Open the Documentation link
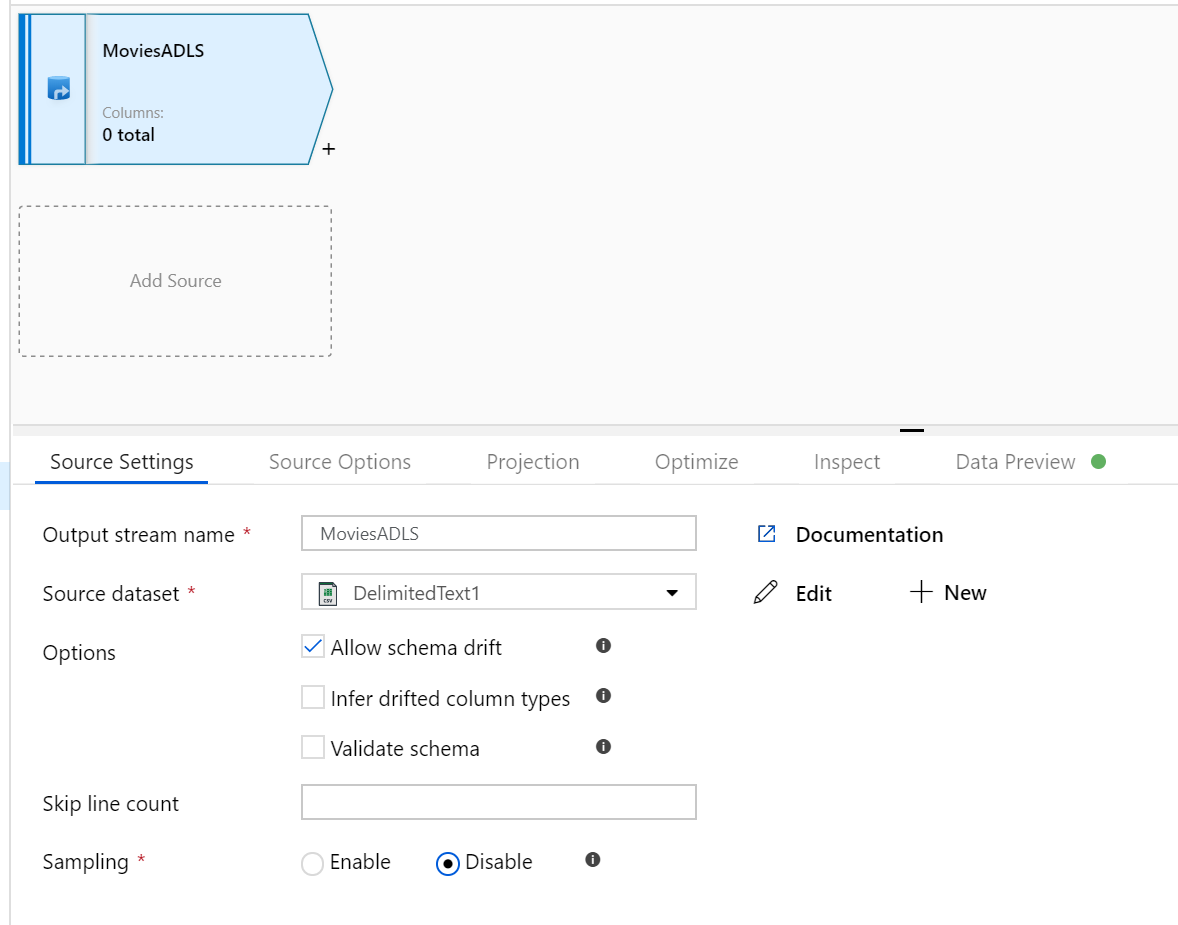The image size is (1178, 925). point(868,534)
